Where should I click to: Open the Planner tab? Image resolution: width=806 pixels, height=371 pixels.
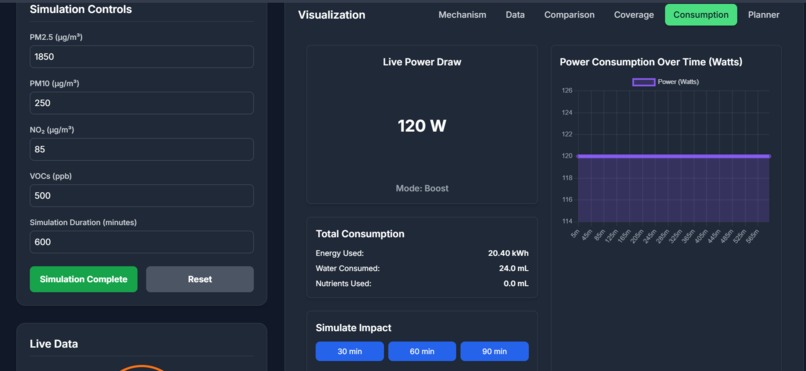763,15
